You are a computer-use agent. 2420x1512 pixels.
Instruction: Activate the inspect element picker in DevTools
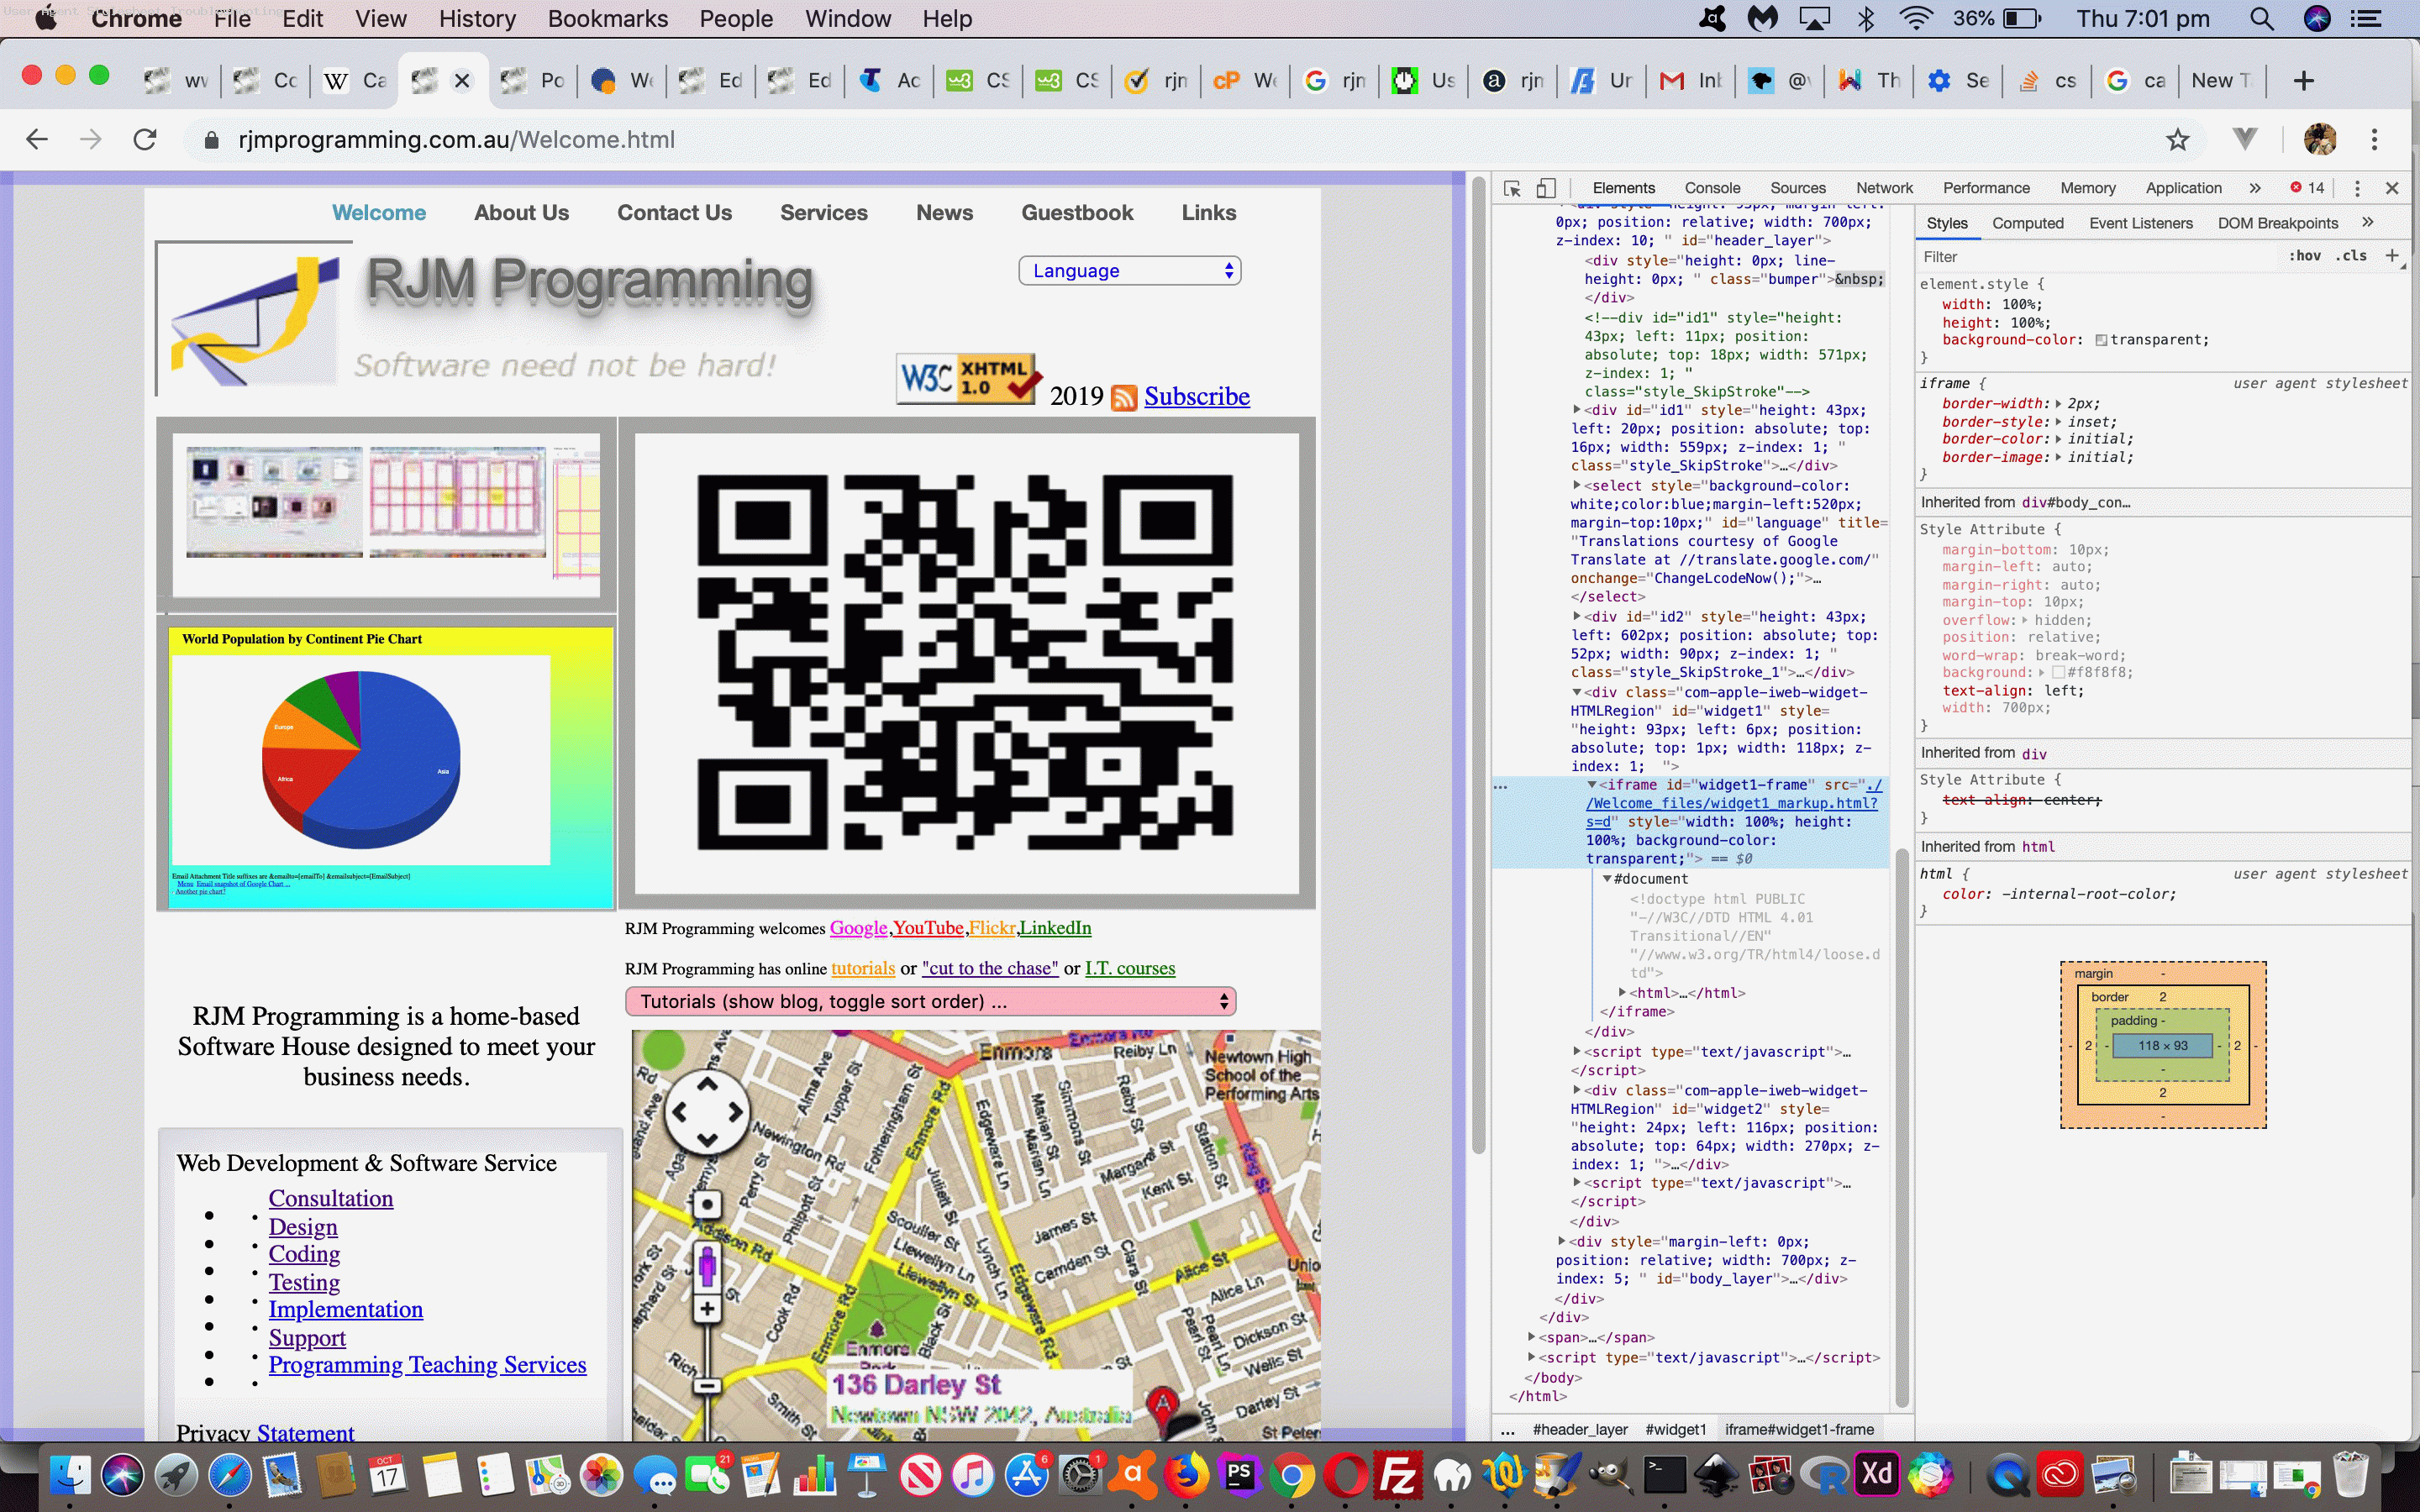1512,188
